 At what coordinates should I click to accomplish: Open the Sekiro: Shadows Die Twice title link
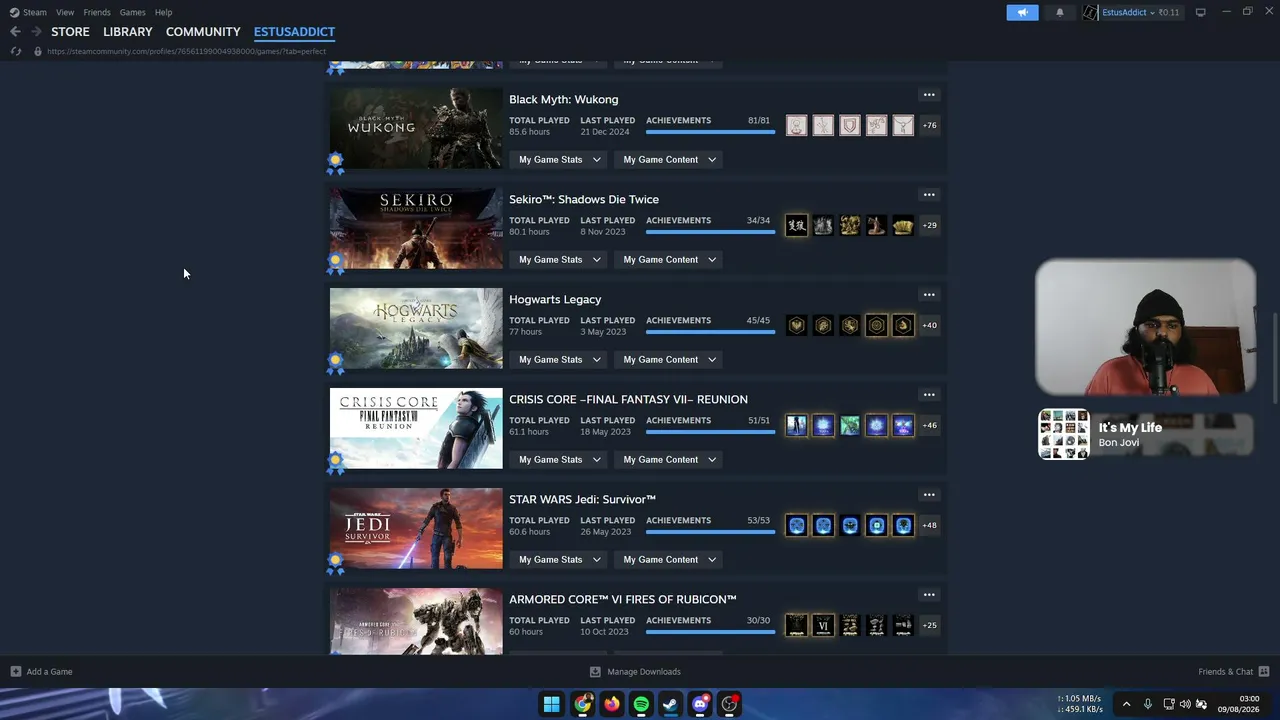tap(584, 199)
